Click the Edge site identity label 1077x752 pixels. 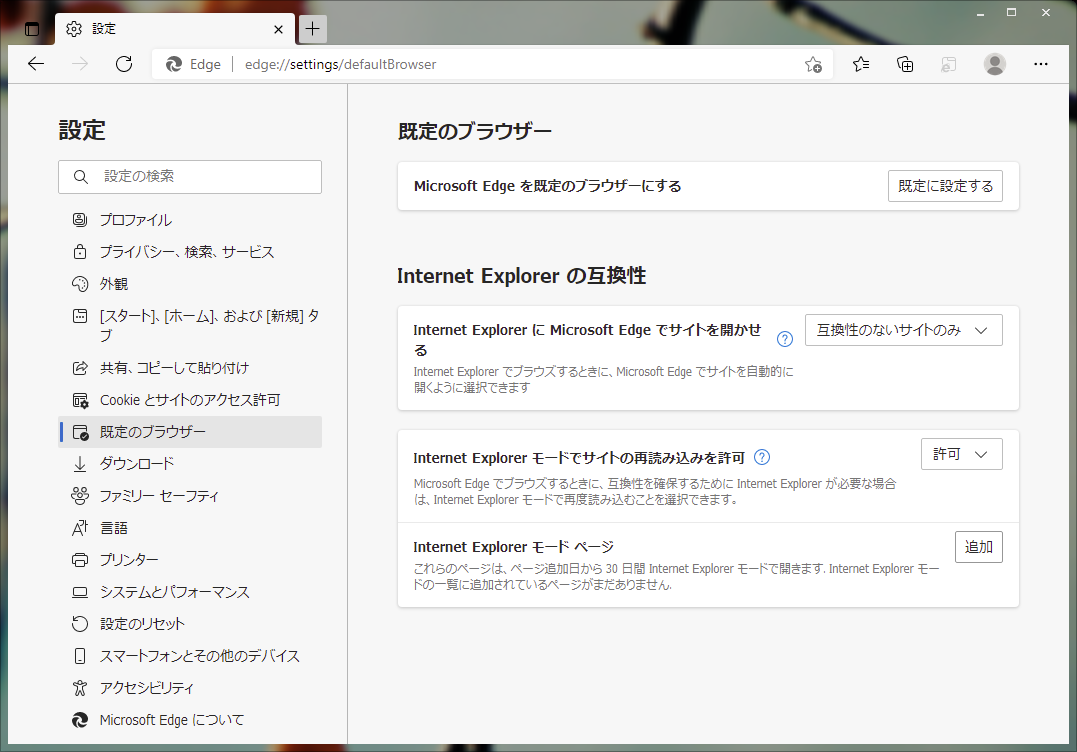194,65
